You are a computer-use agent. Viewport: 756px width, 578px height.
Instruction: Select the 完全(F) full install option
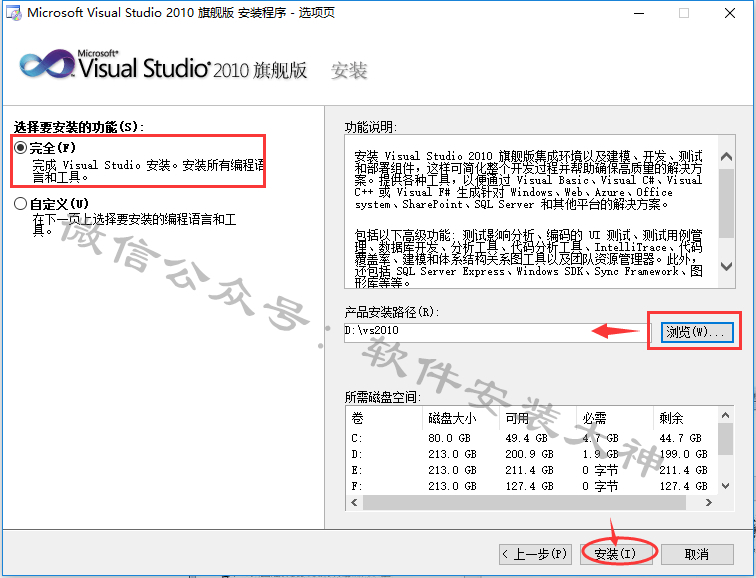pyautogui.click(x=20, y=148)
